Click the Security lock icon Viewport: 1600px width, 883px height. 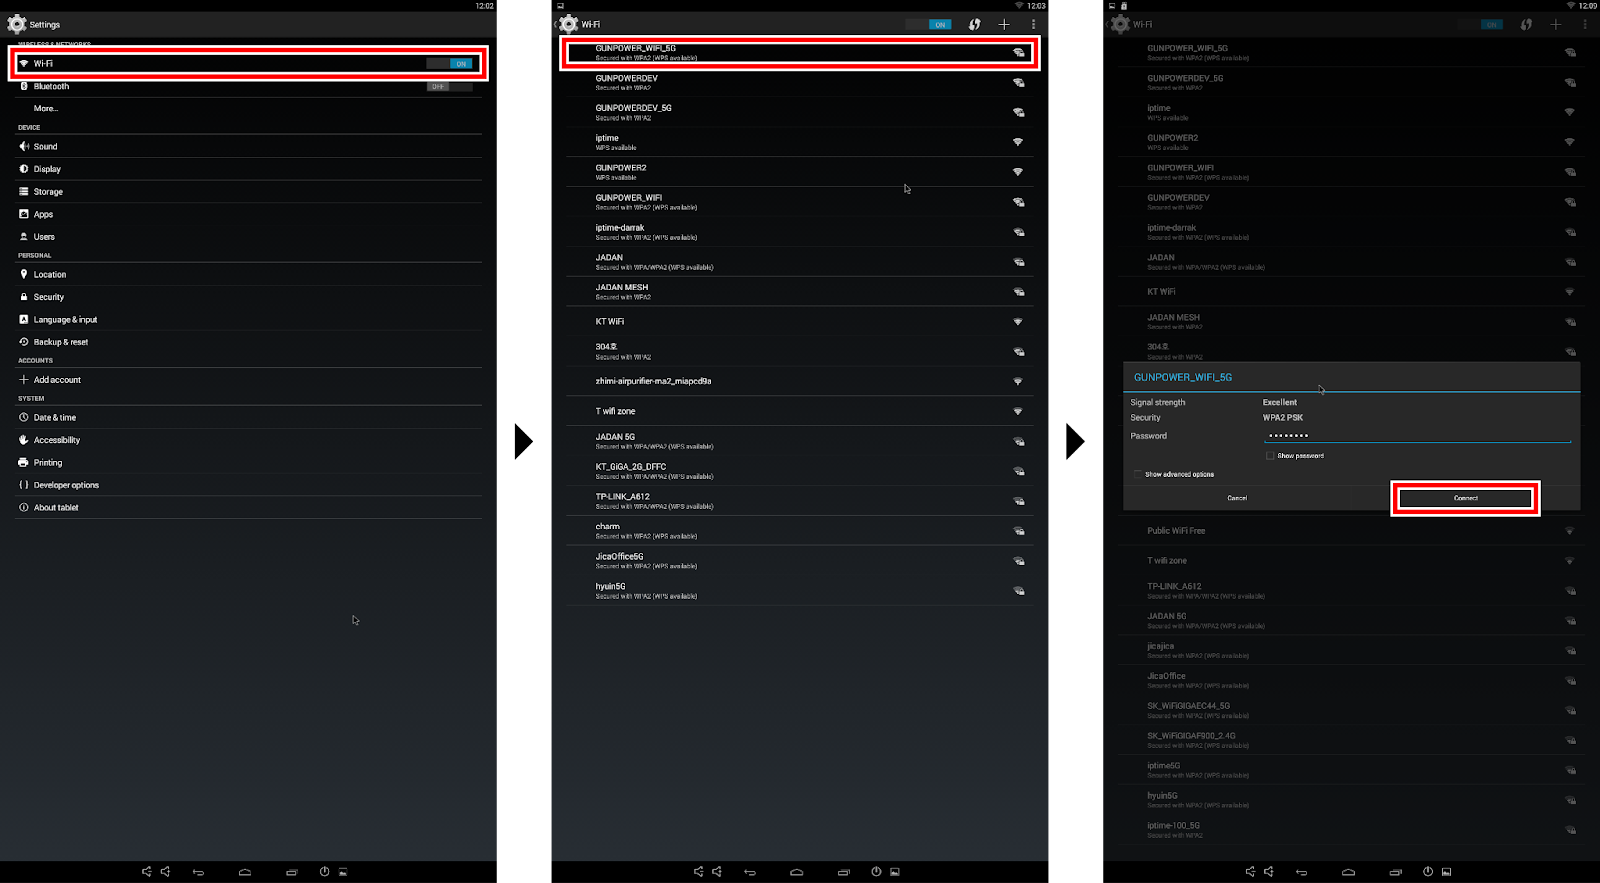(x=24, y=297)
